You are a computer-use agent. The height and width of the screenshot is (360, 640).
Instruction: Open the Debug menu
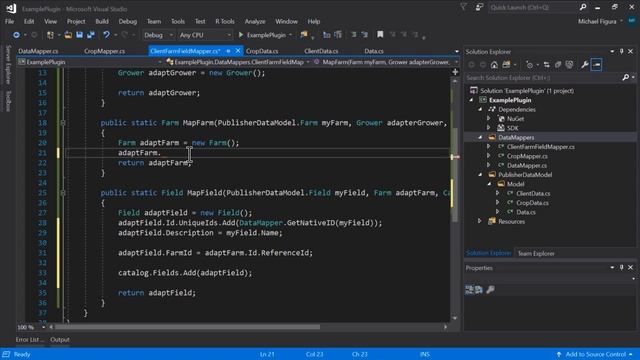coord(128,21)
